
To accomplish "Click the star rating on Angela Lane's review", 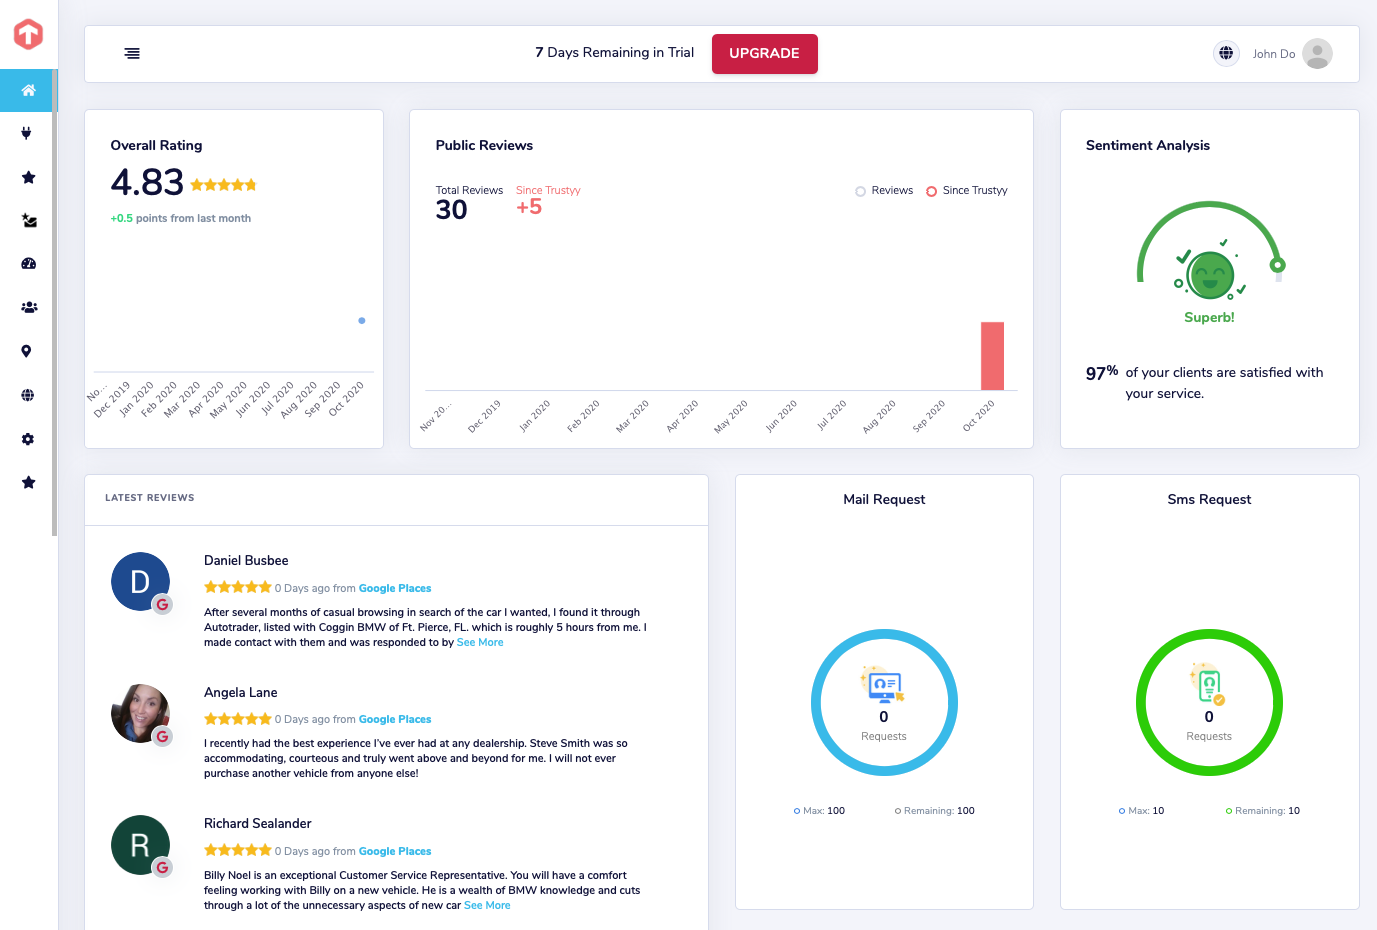I will pos(238,719).
